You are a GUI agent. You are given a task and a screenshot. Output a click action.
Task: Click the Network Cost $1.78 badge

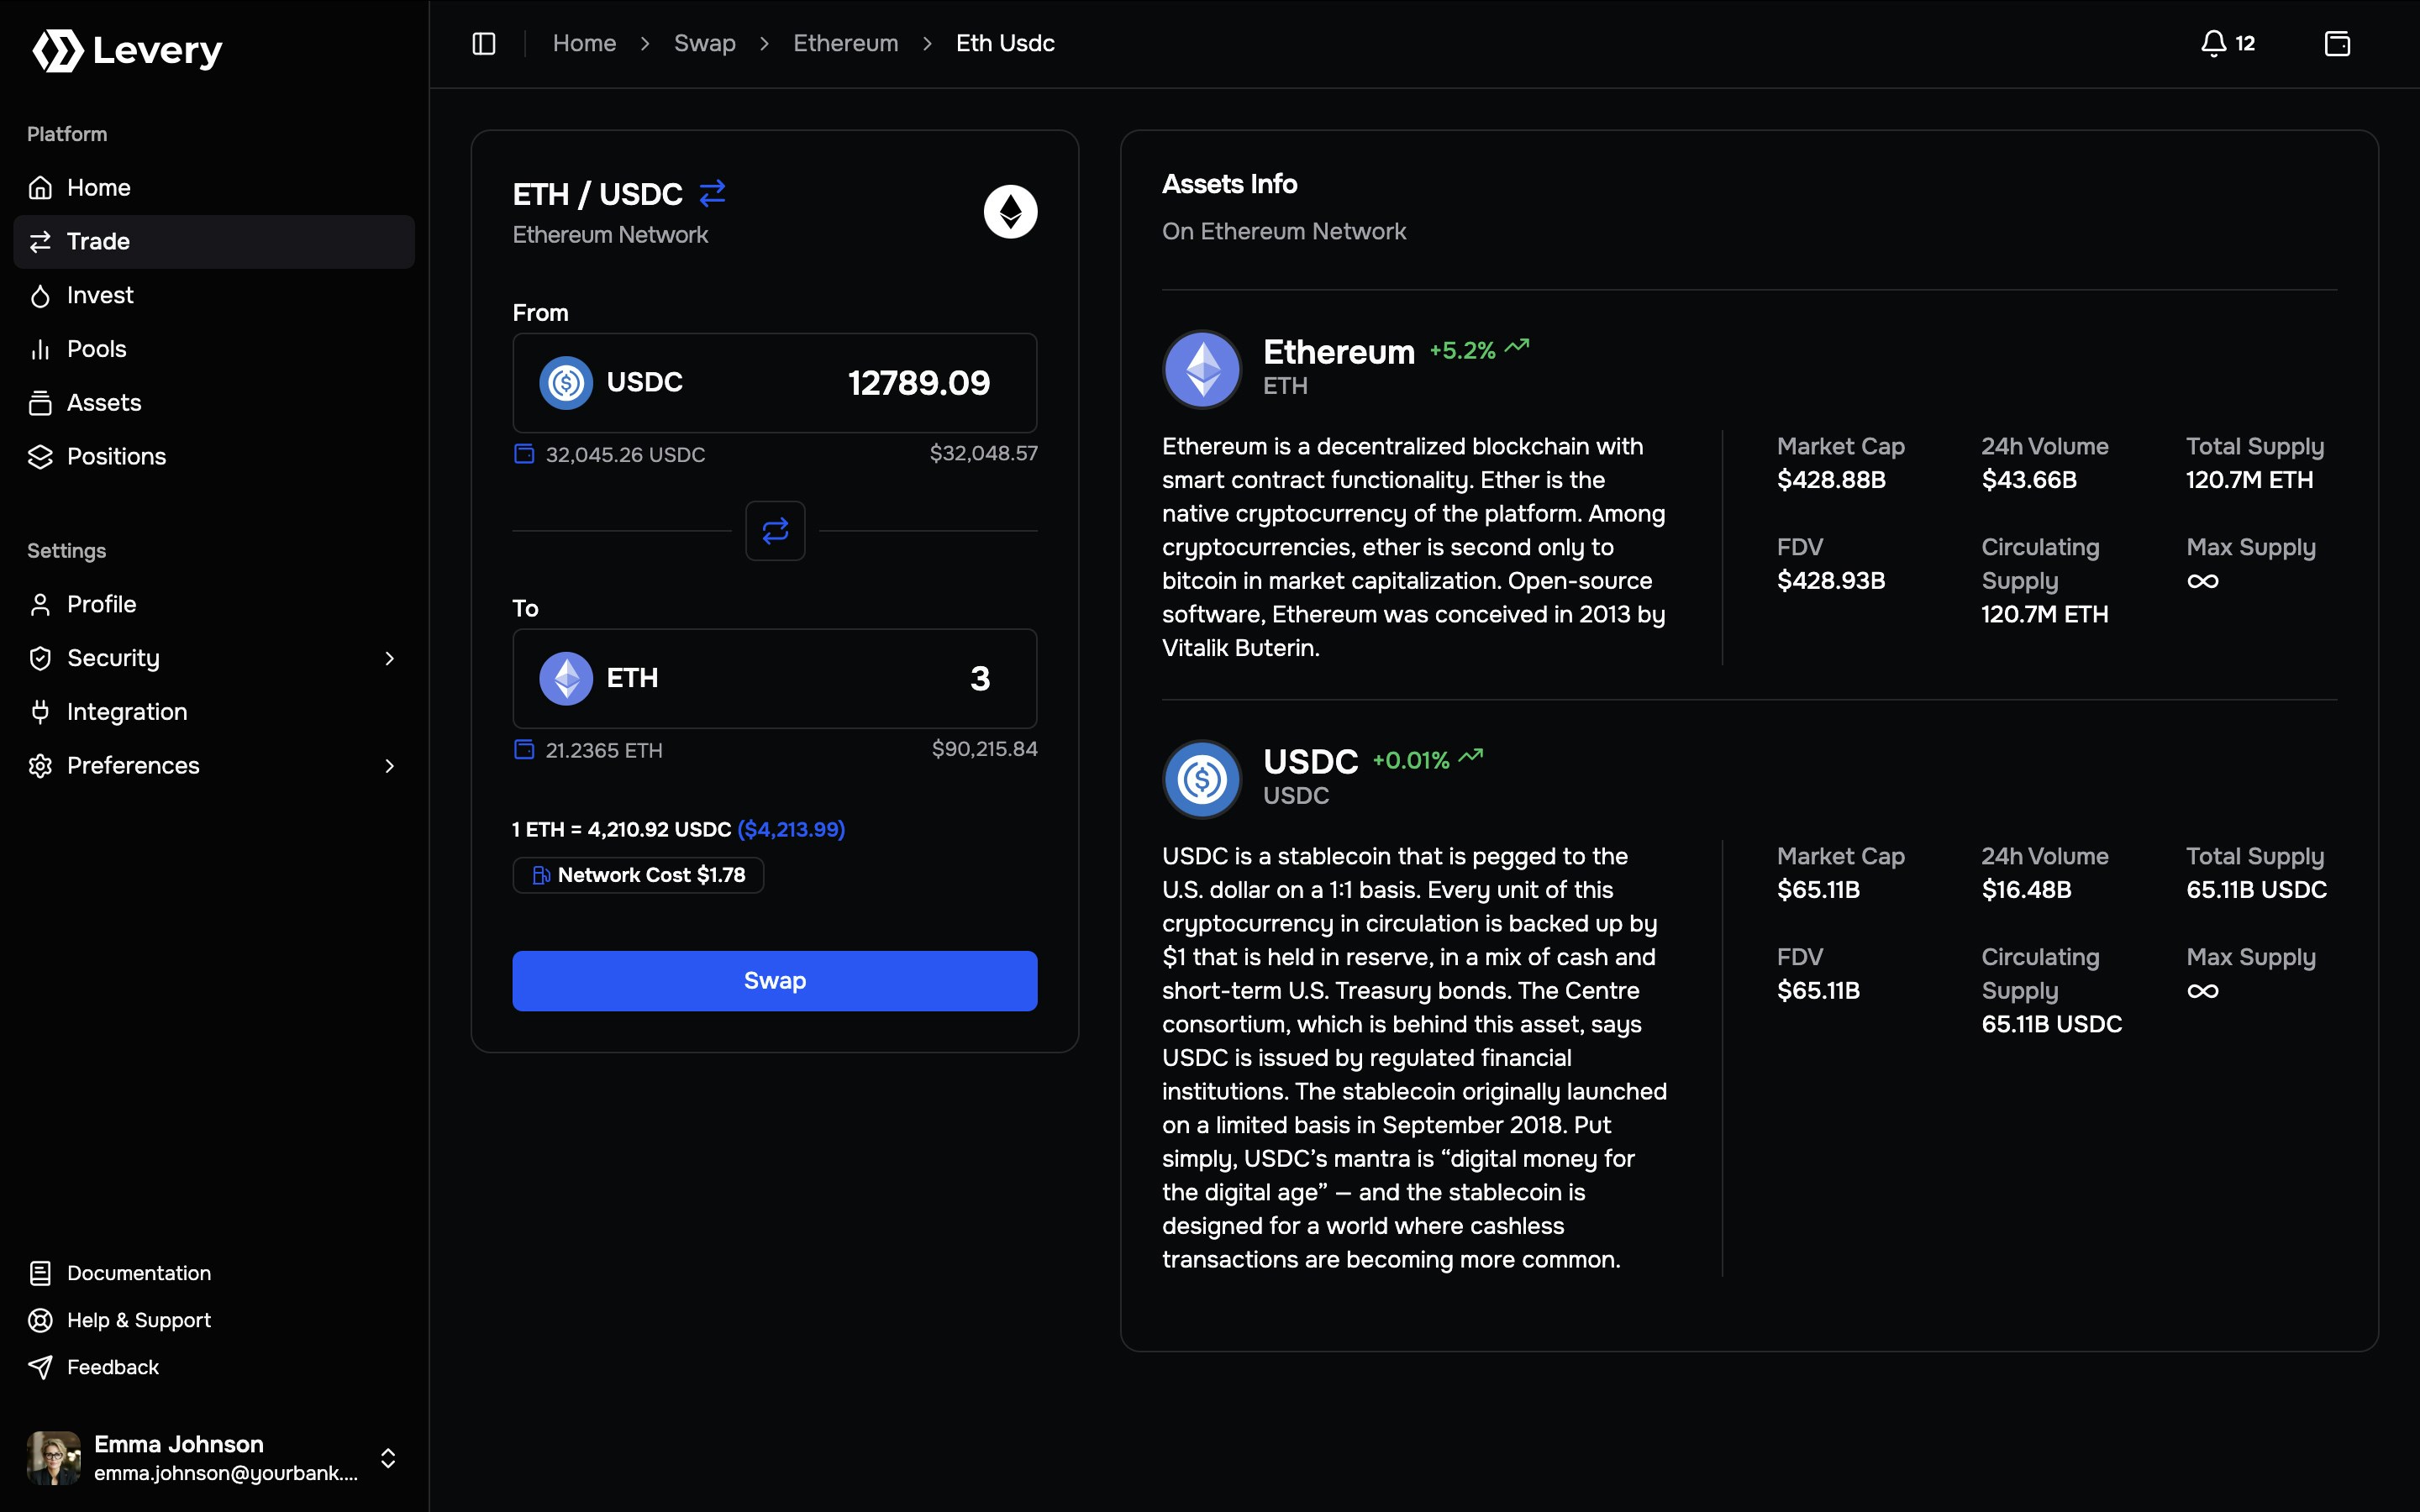pyautogui.click(x=638, y=875)
